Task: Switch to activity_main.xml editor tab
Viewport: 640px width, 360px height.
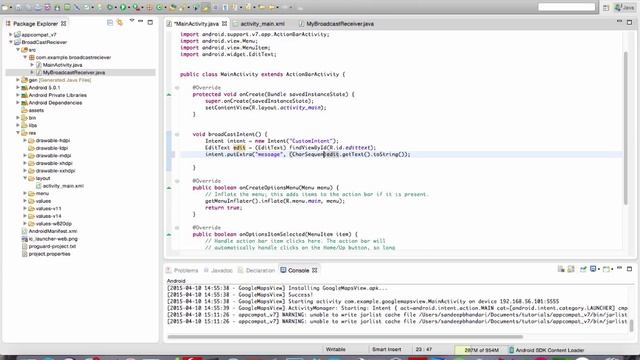Action: point(262,24)
